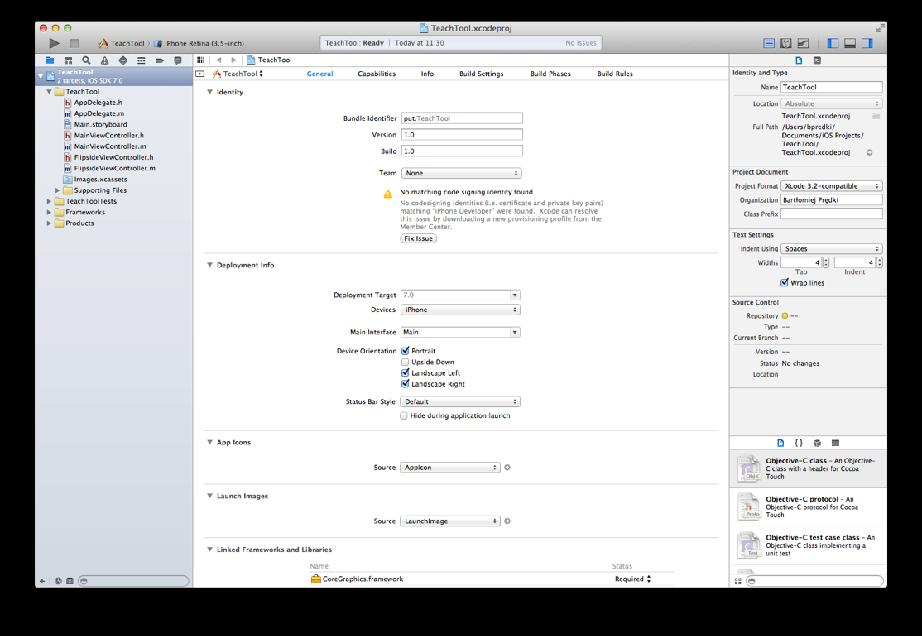Click the Bundle Identifier field
The image size is (922, 636).
[462, 118]
